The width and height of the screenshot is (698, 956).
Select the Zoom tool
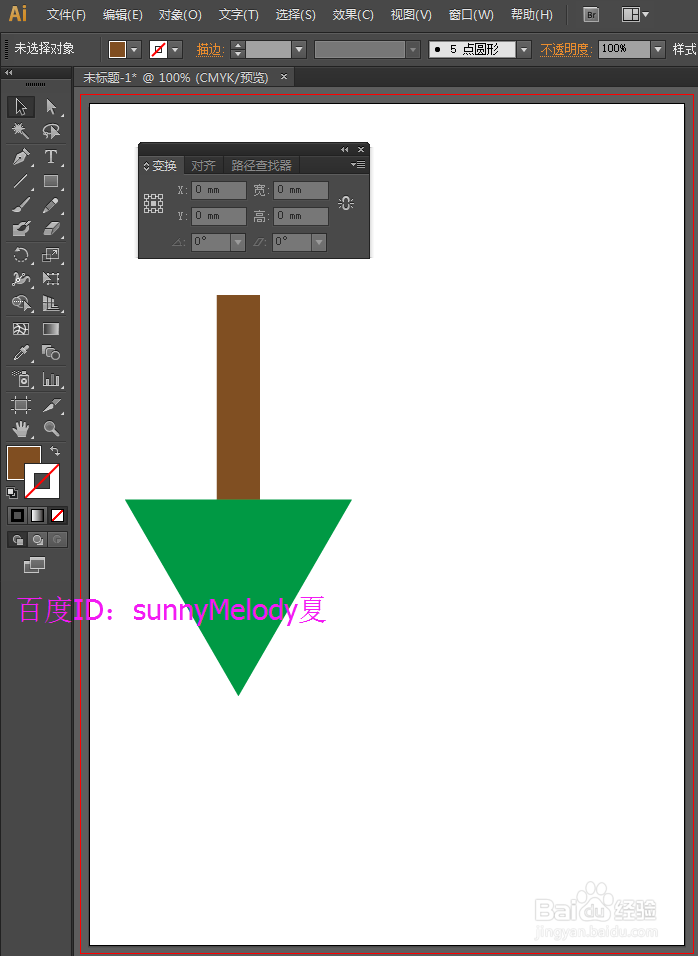(x=51, y=429)
